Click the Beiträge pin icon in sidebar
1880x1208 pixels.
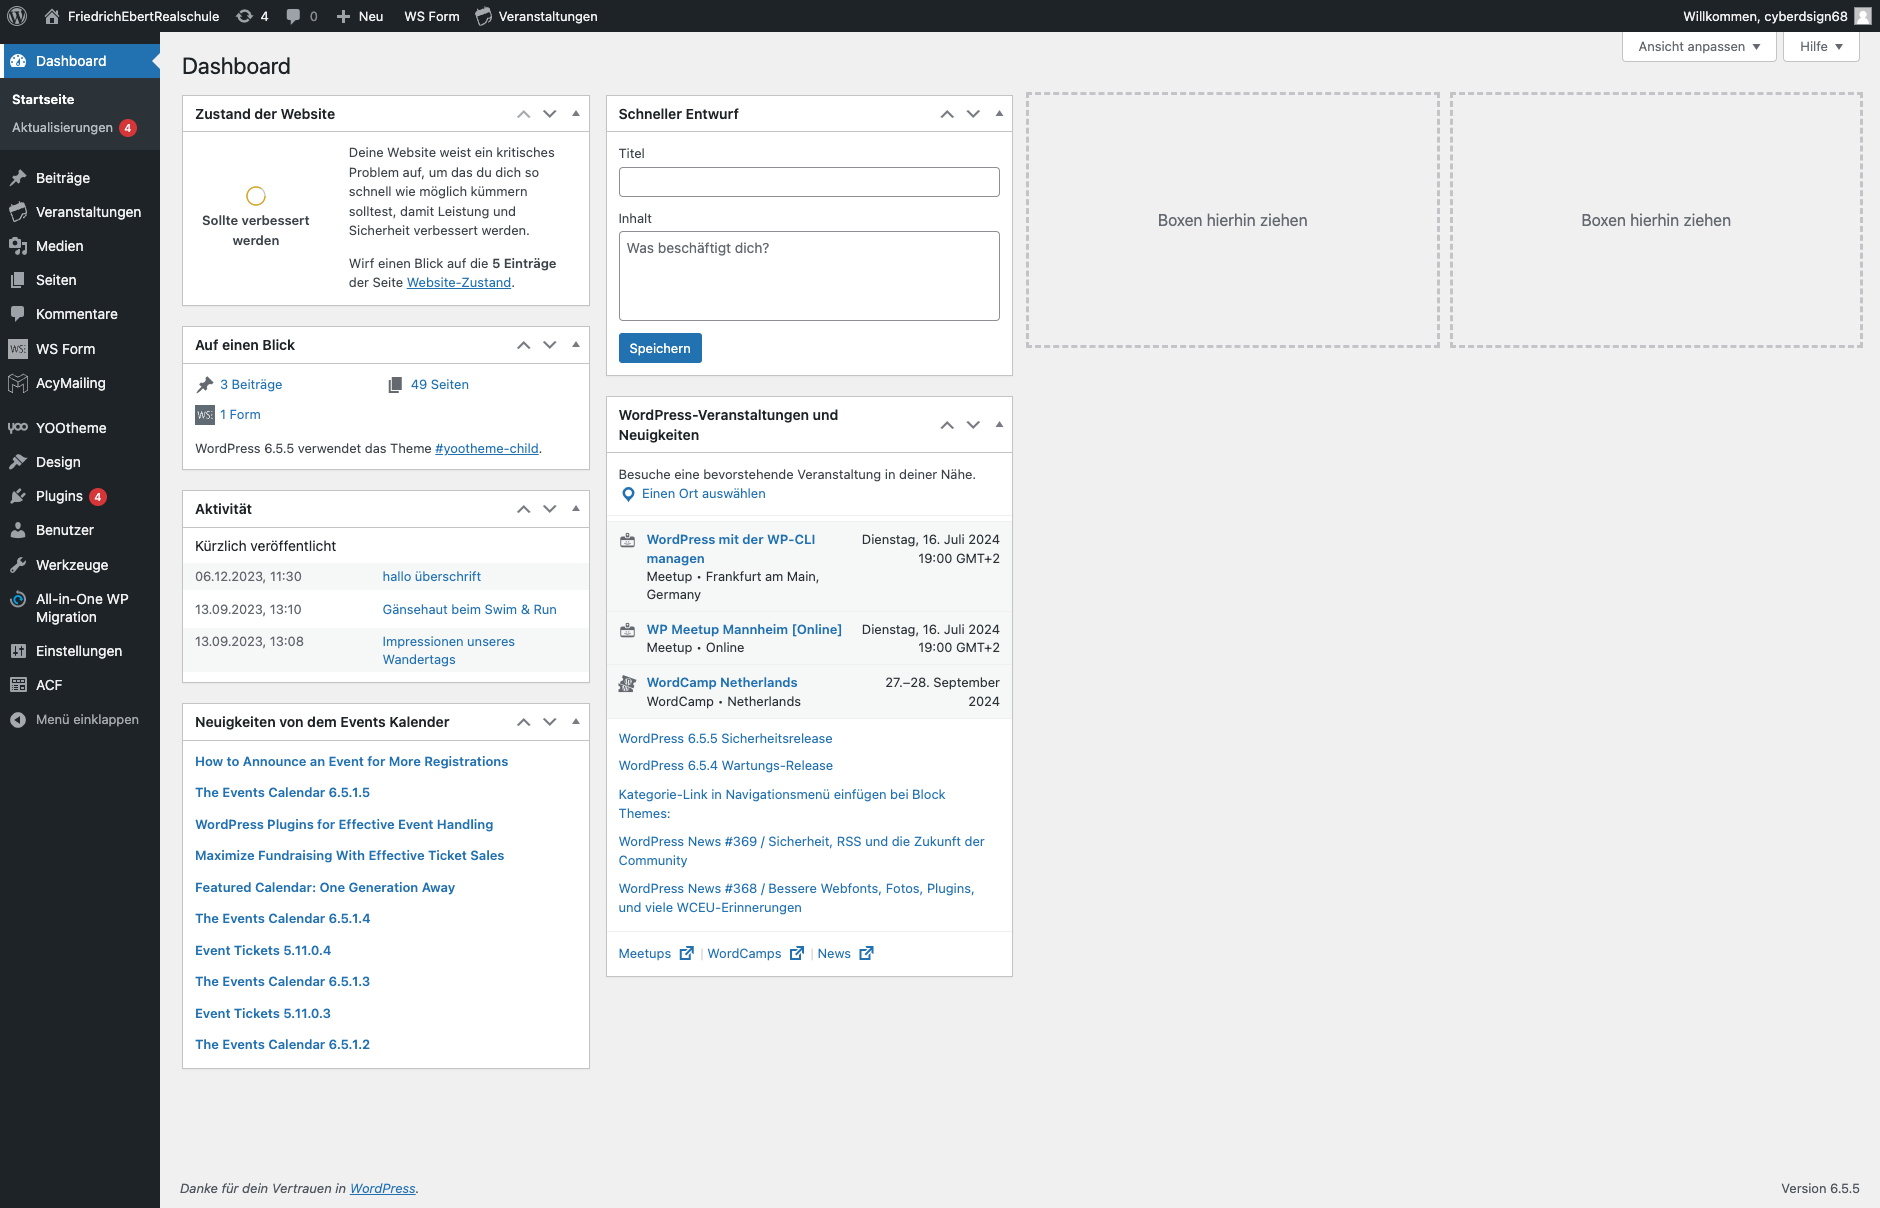click(x=18, y=178)
